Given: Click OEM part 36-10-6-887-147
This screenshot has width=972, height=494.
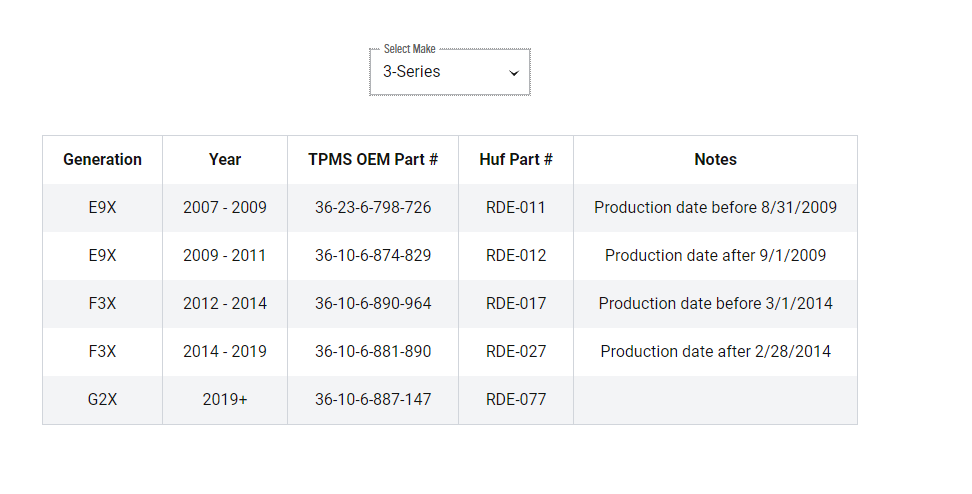Looking at the screenshot, I should tap(373, 399).
